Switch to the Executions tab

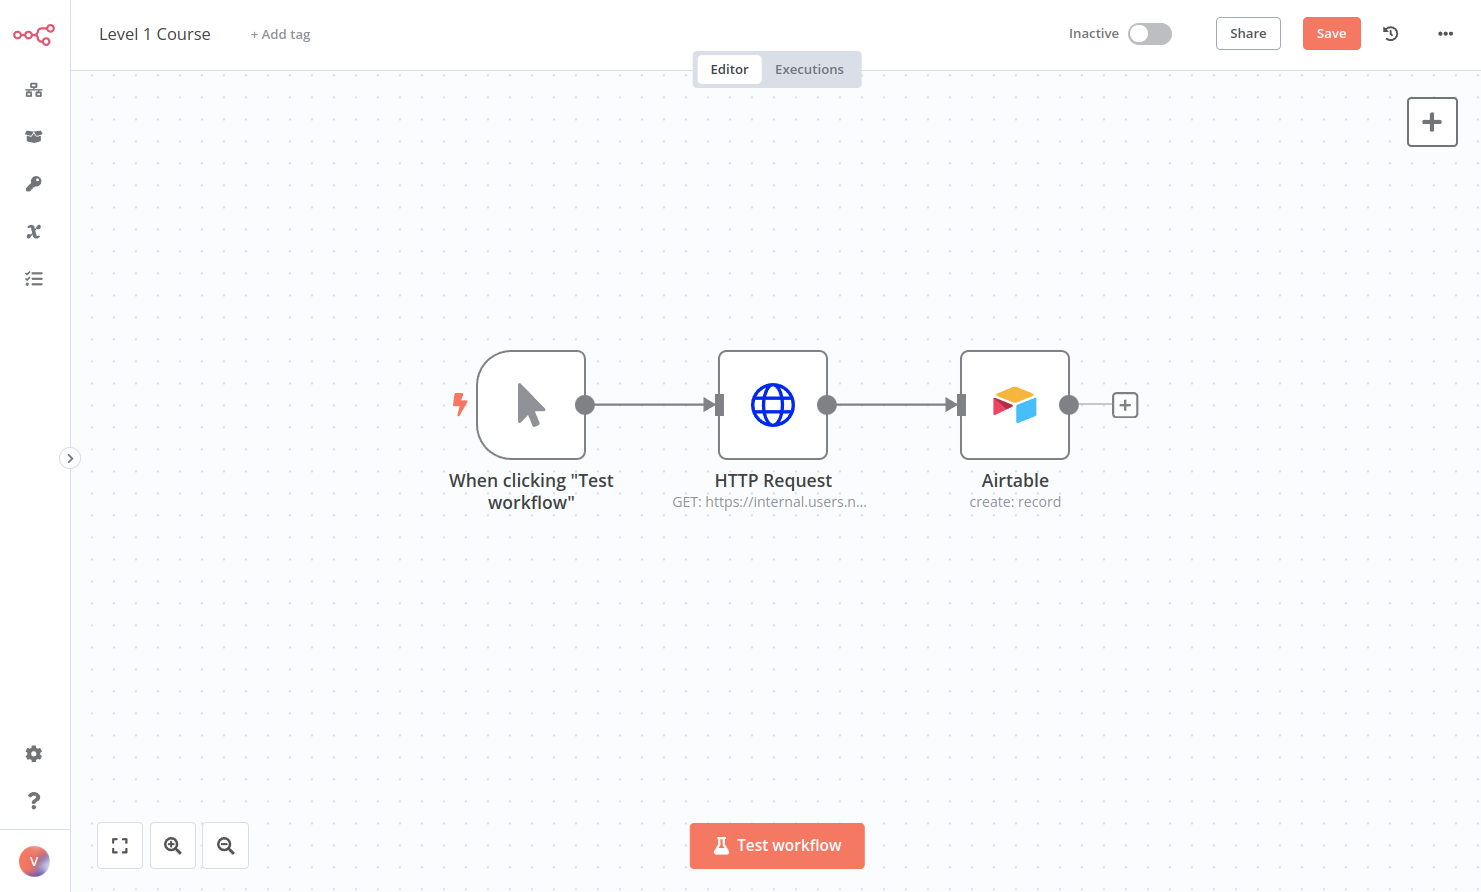[809, 69]
